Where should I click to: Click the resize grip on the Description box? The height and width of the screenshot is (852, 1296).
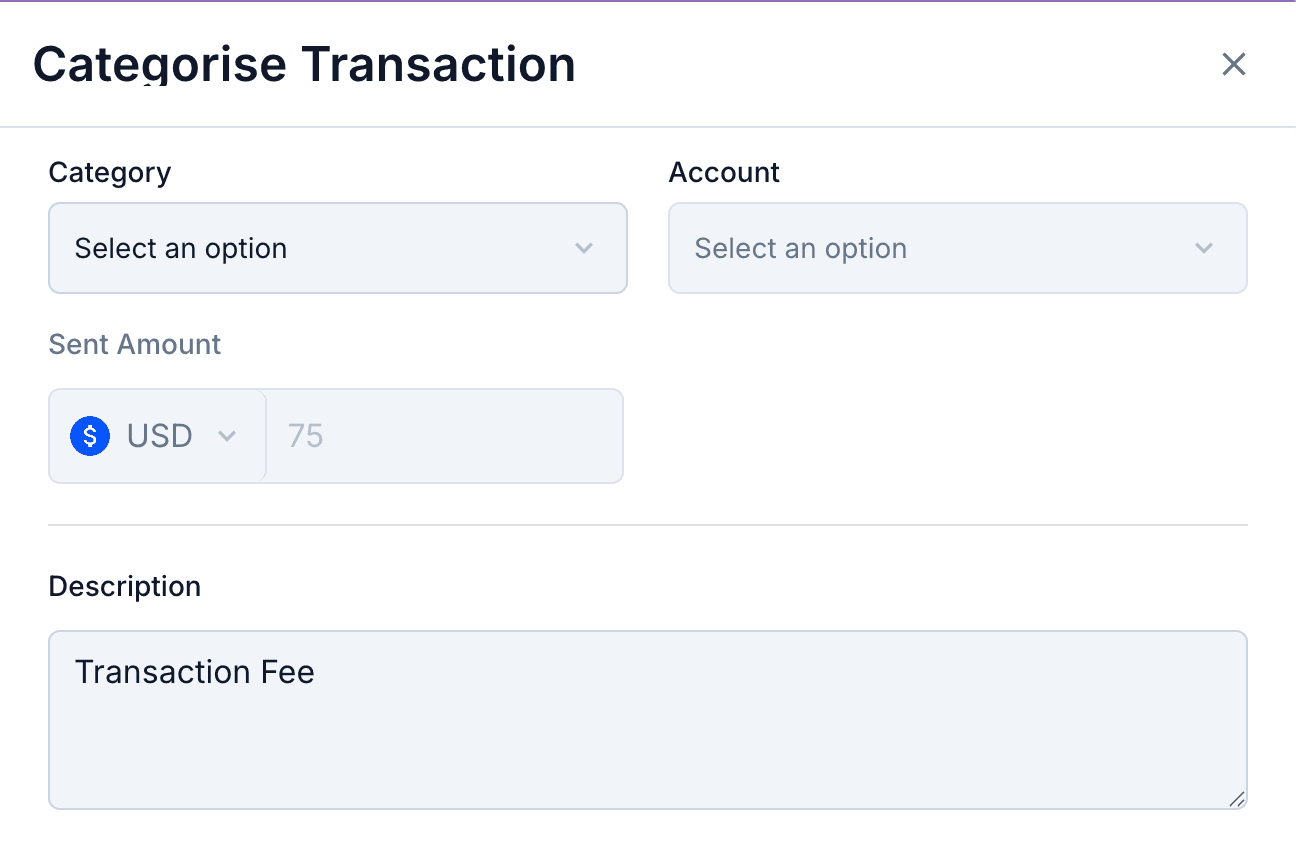point(1238,801)
